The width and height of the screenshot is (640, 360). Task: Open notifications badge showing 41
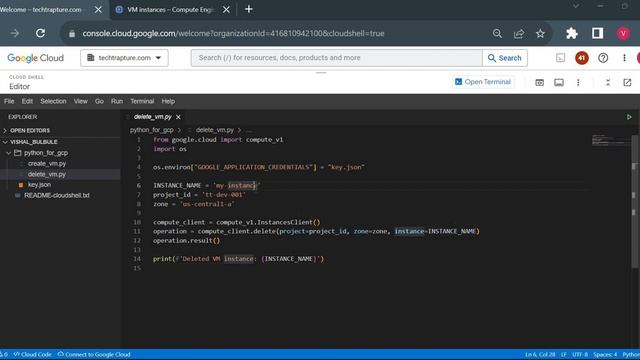582,58
